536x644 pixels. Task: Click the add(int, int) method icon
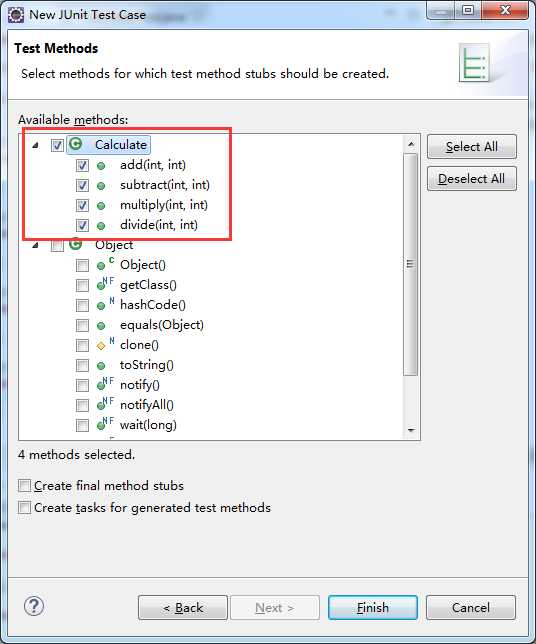tap(101, 166)
